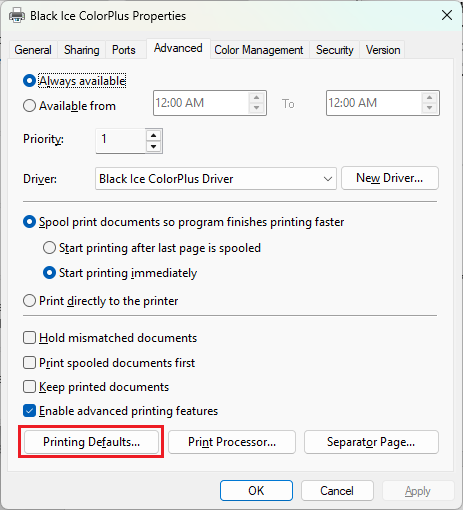
Task: Select Print directly to the printer
Action: coord(29,301)
